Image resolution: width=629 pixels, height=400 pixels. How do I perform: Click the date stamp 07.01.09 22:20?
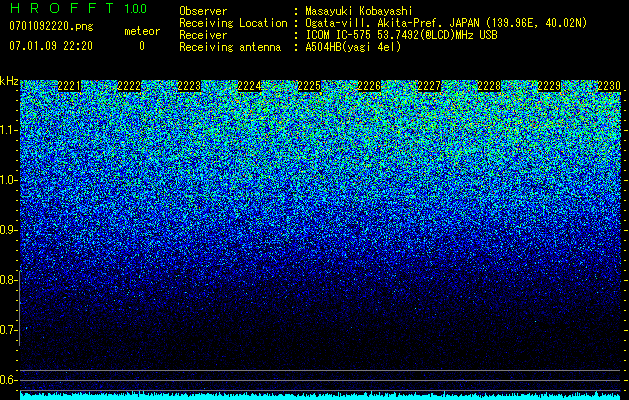point(51,46)
